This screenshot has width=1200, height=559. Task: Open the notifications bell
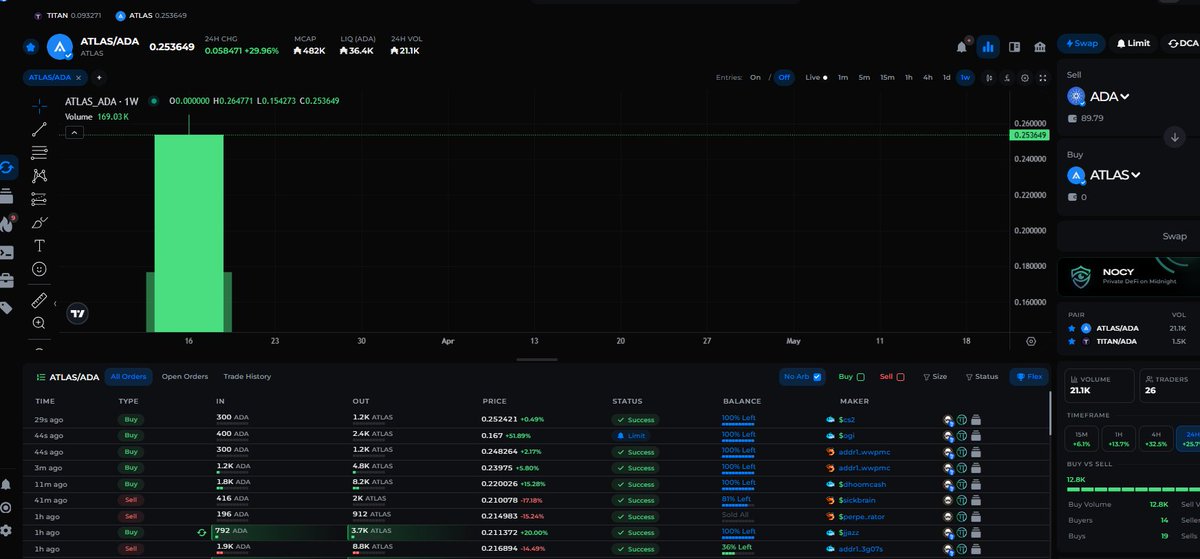(962, 46)
